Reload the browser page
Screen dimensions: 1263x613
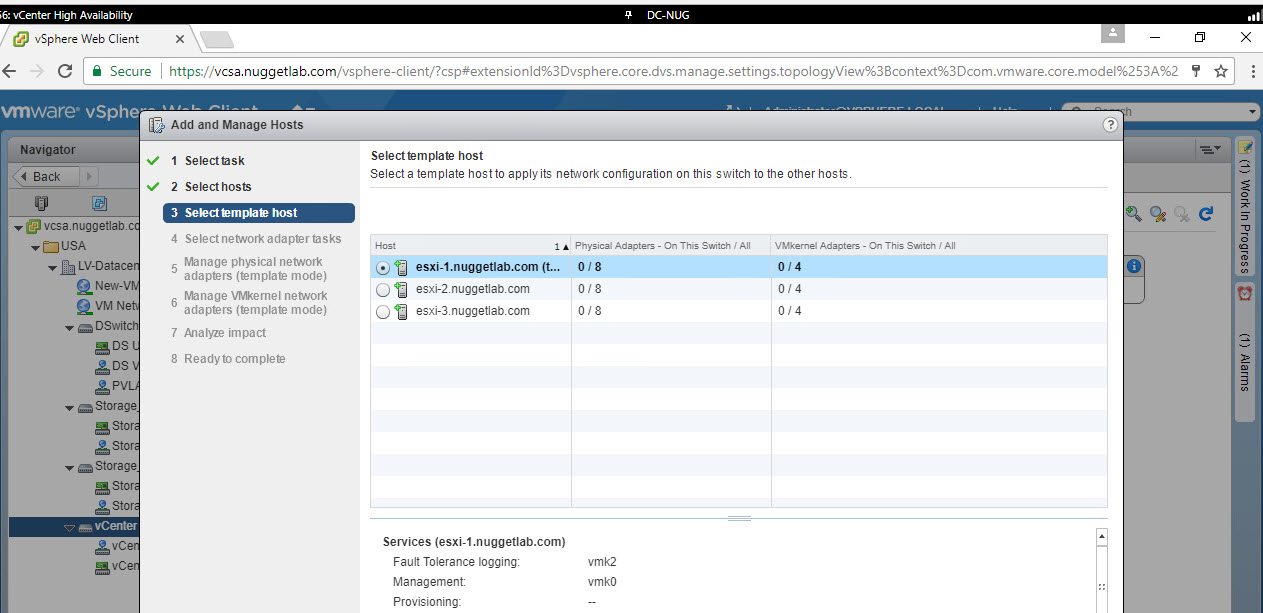point(65,72)
